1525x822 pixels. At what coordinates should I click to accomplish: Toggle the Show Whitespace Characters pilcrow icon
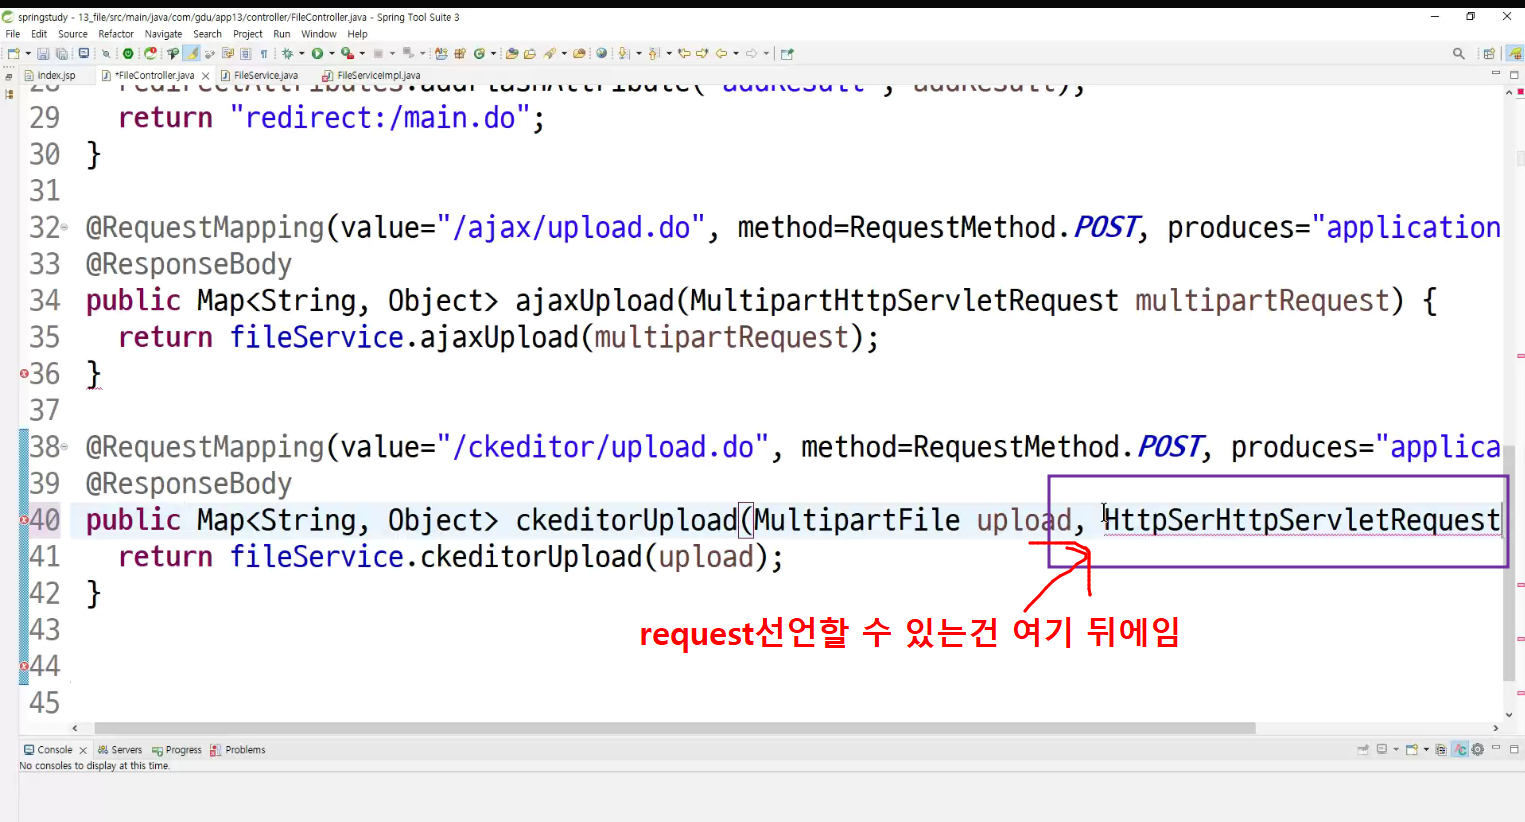[264, 54]
